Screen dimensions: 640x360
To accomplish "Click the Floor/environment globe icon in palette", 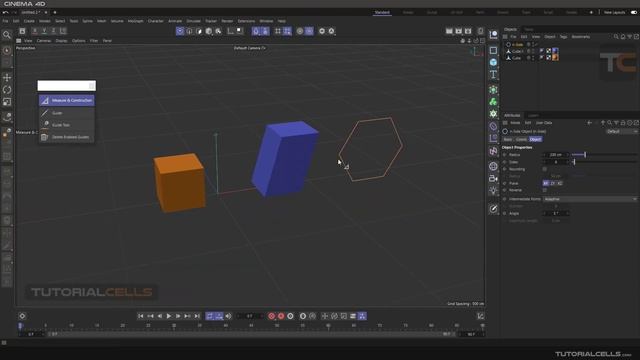I will pyautogui.click(x=493, y=166).
